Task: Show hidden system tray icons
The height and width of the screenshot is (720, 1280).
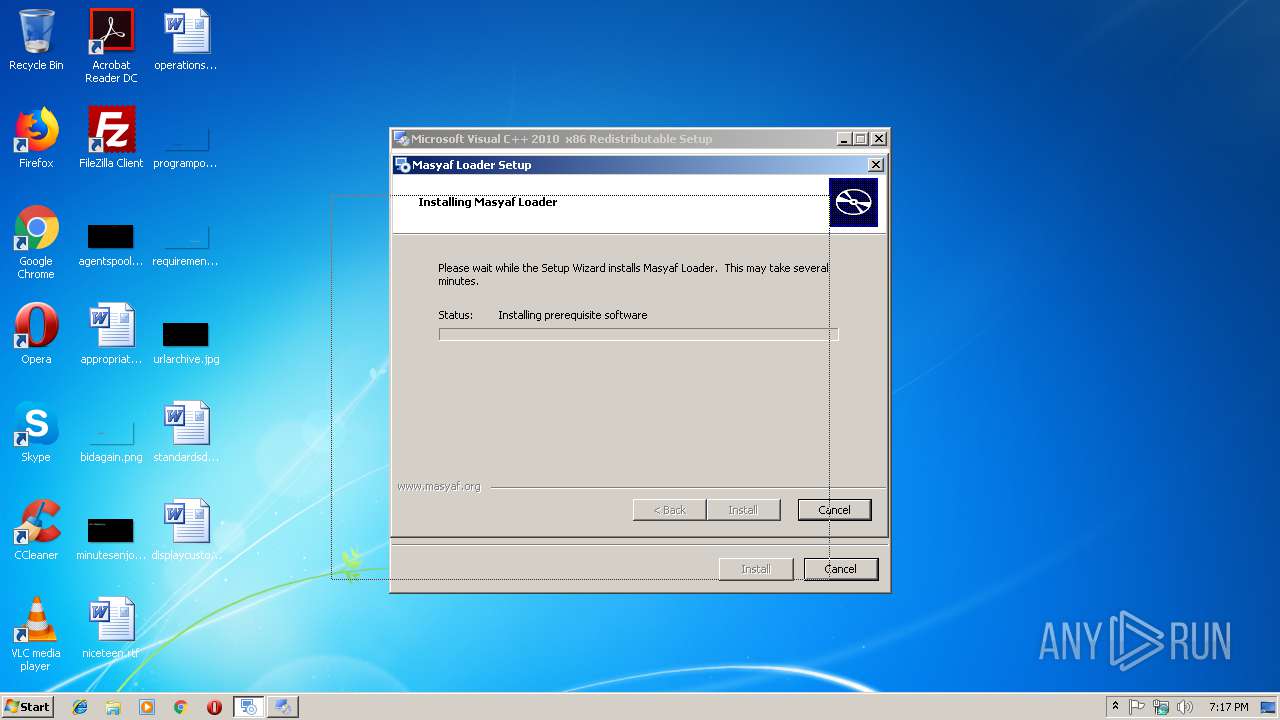Action: tap(1115, 706)
